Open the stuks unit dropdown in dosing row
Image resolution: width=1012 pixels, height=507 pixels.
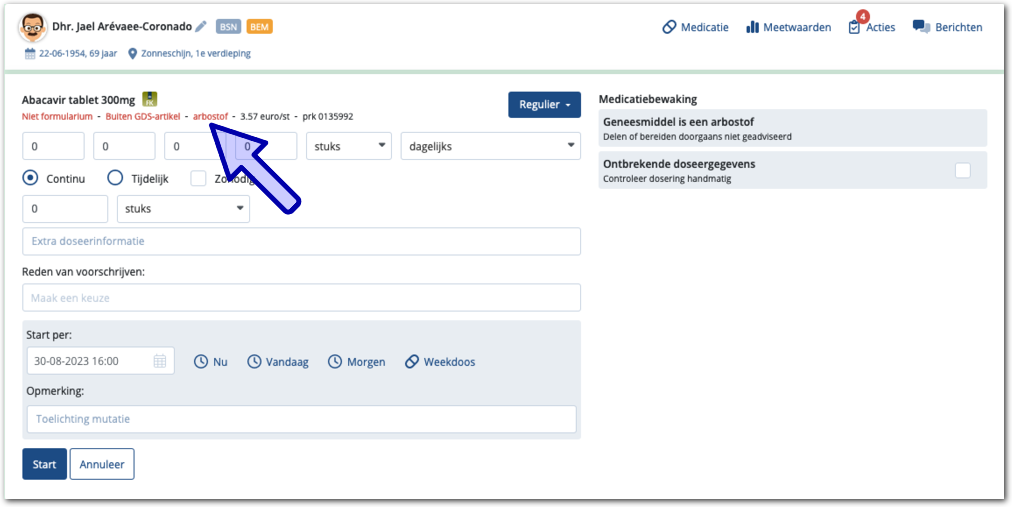(x=348, y=146)
